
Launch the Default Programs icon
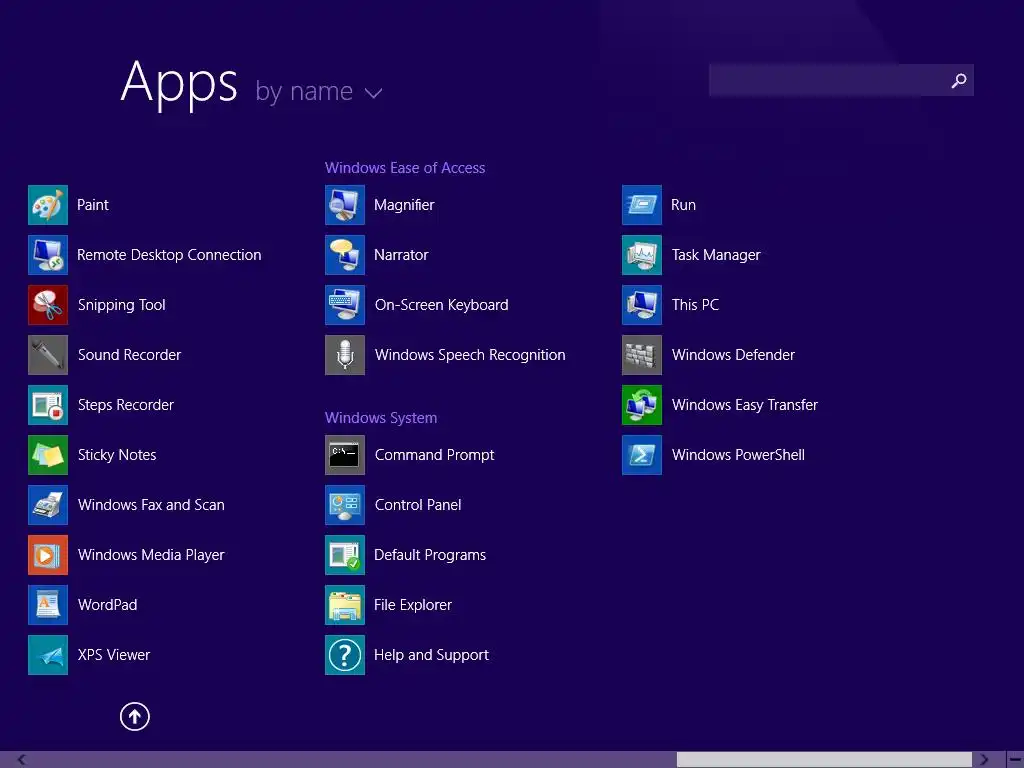pos(345,554)
